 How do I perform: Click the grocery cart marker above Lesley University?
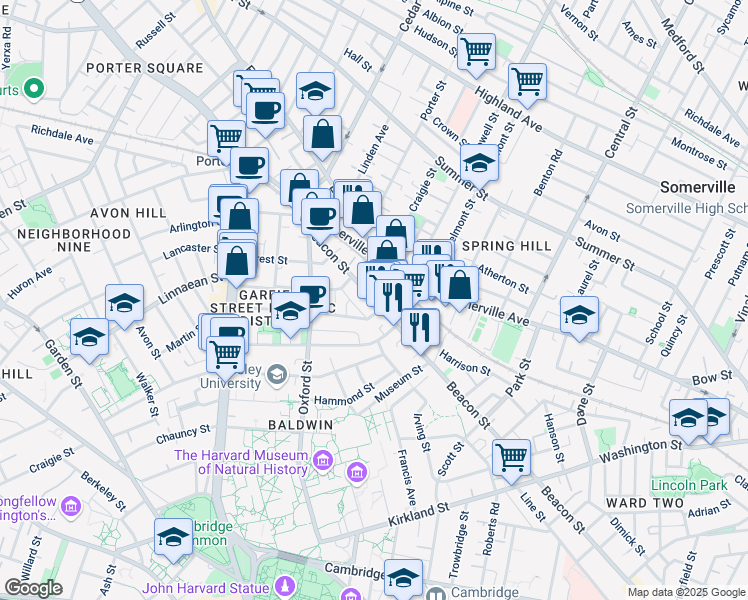pos(226,356)
